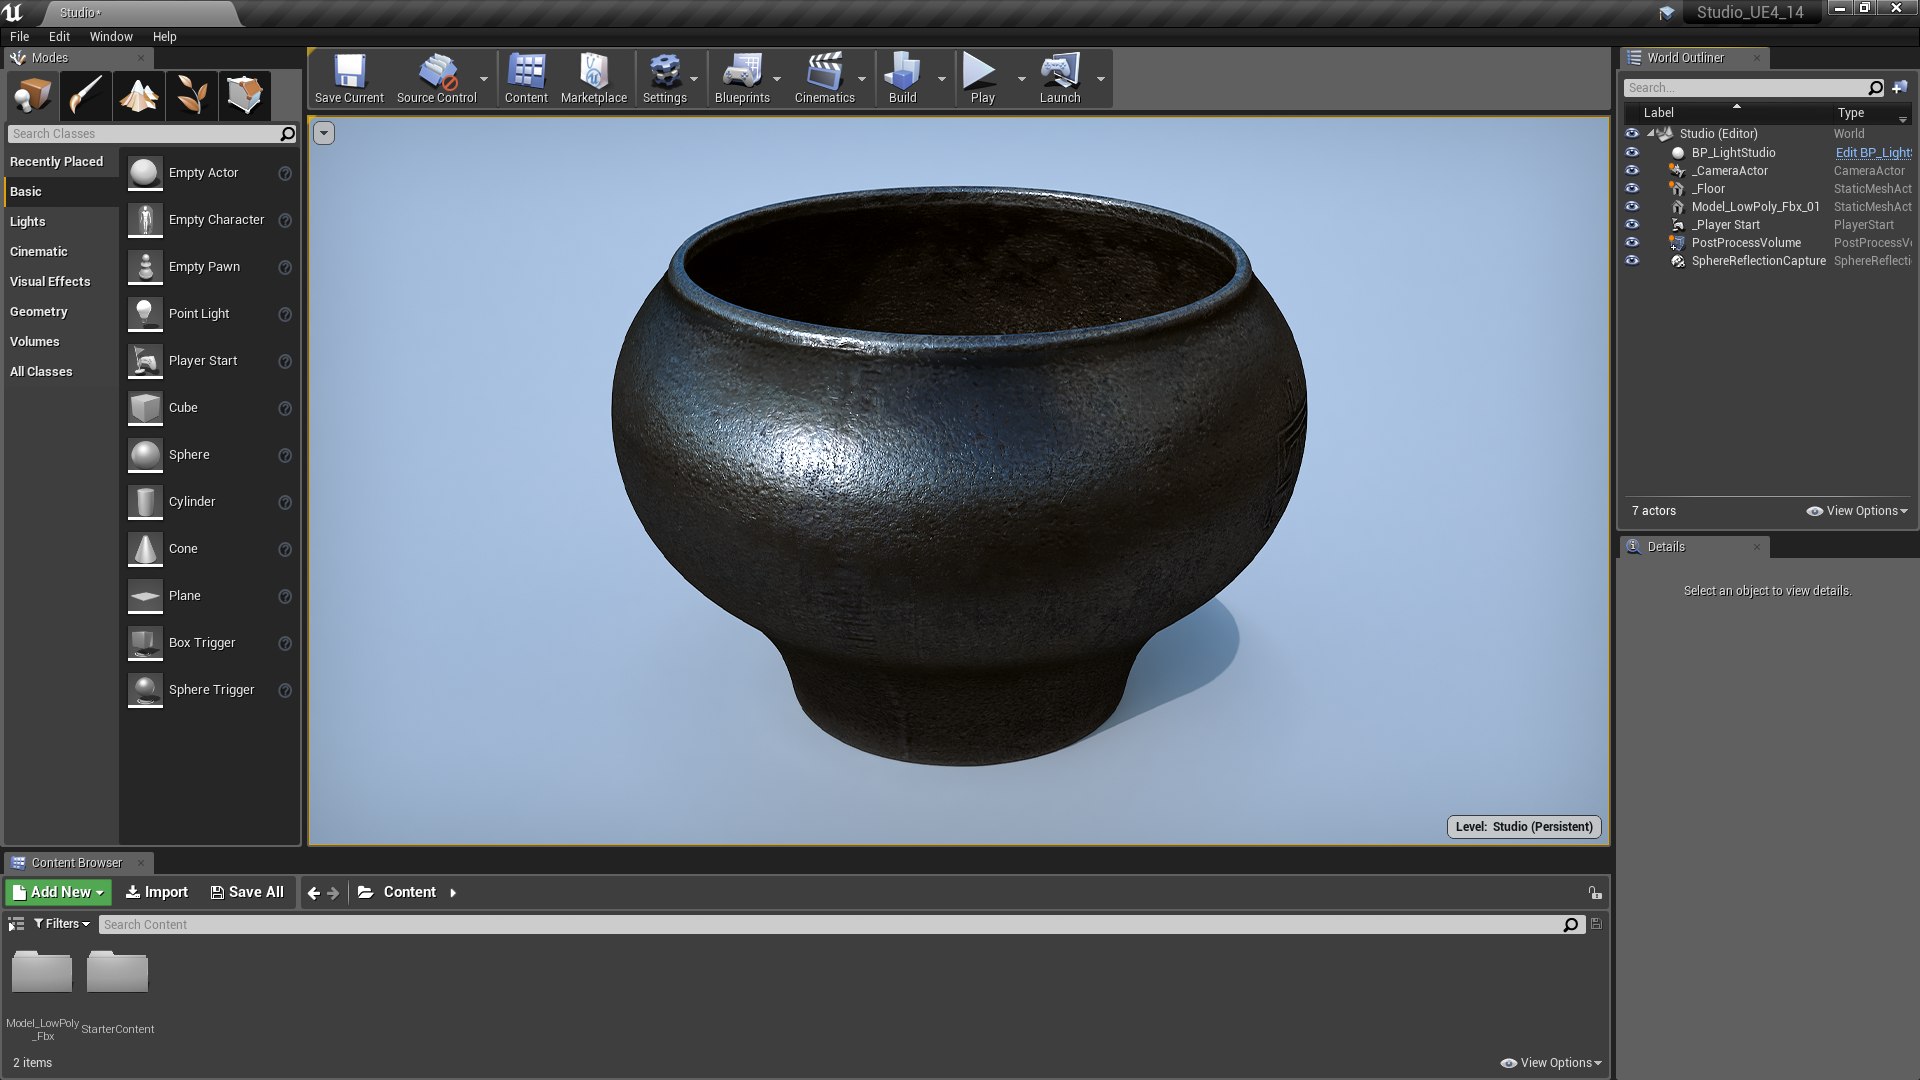
Task: Toggle visibility of PostProcessVolume
Action: pyautogui.click(x=1632, y=243)
